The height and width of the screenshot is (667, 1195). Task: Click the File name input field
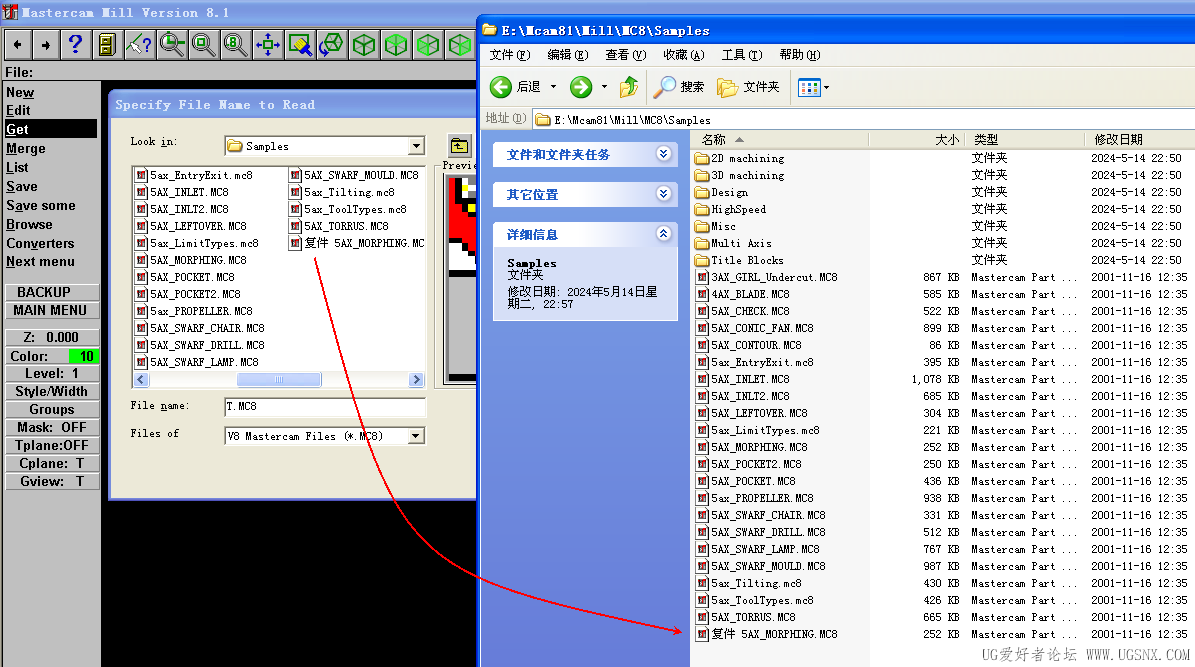[325, 406]
